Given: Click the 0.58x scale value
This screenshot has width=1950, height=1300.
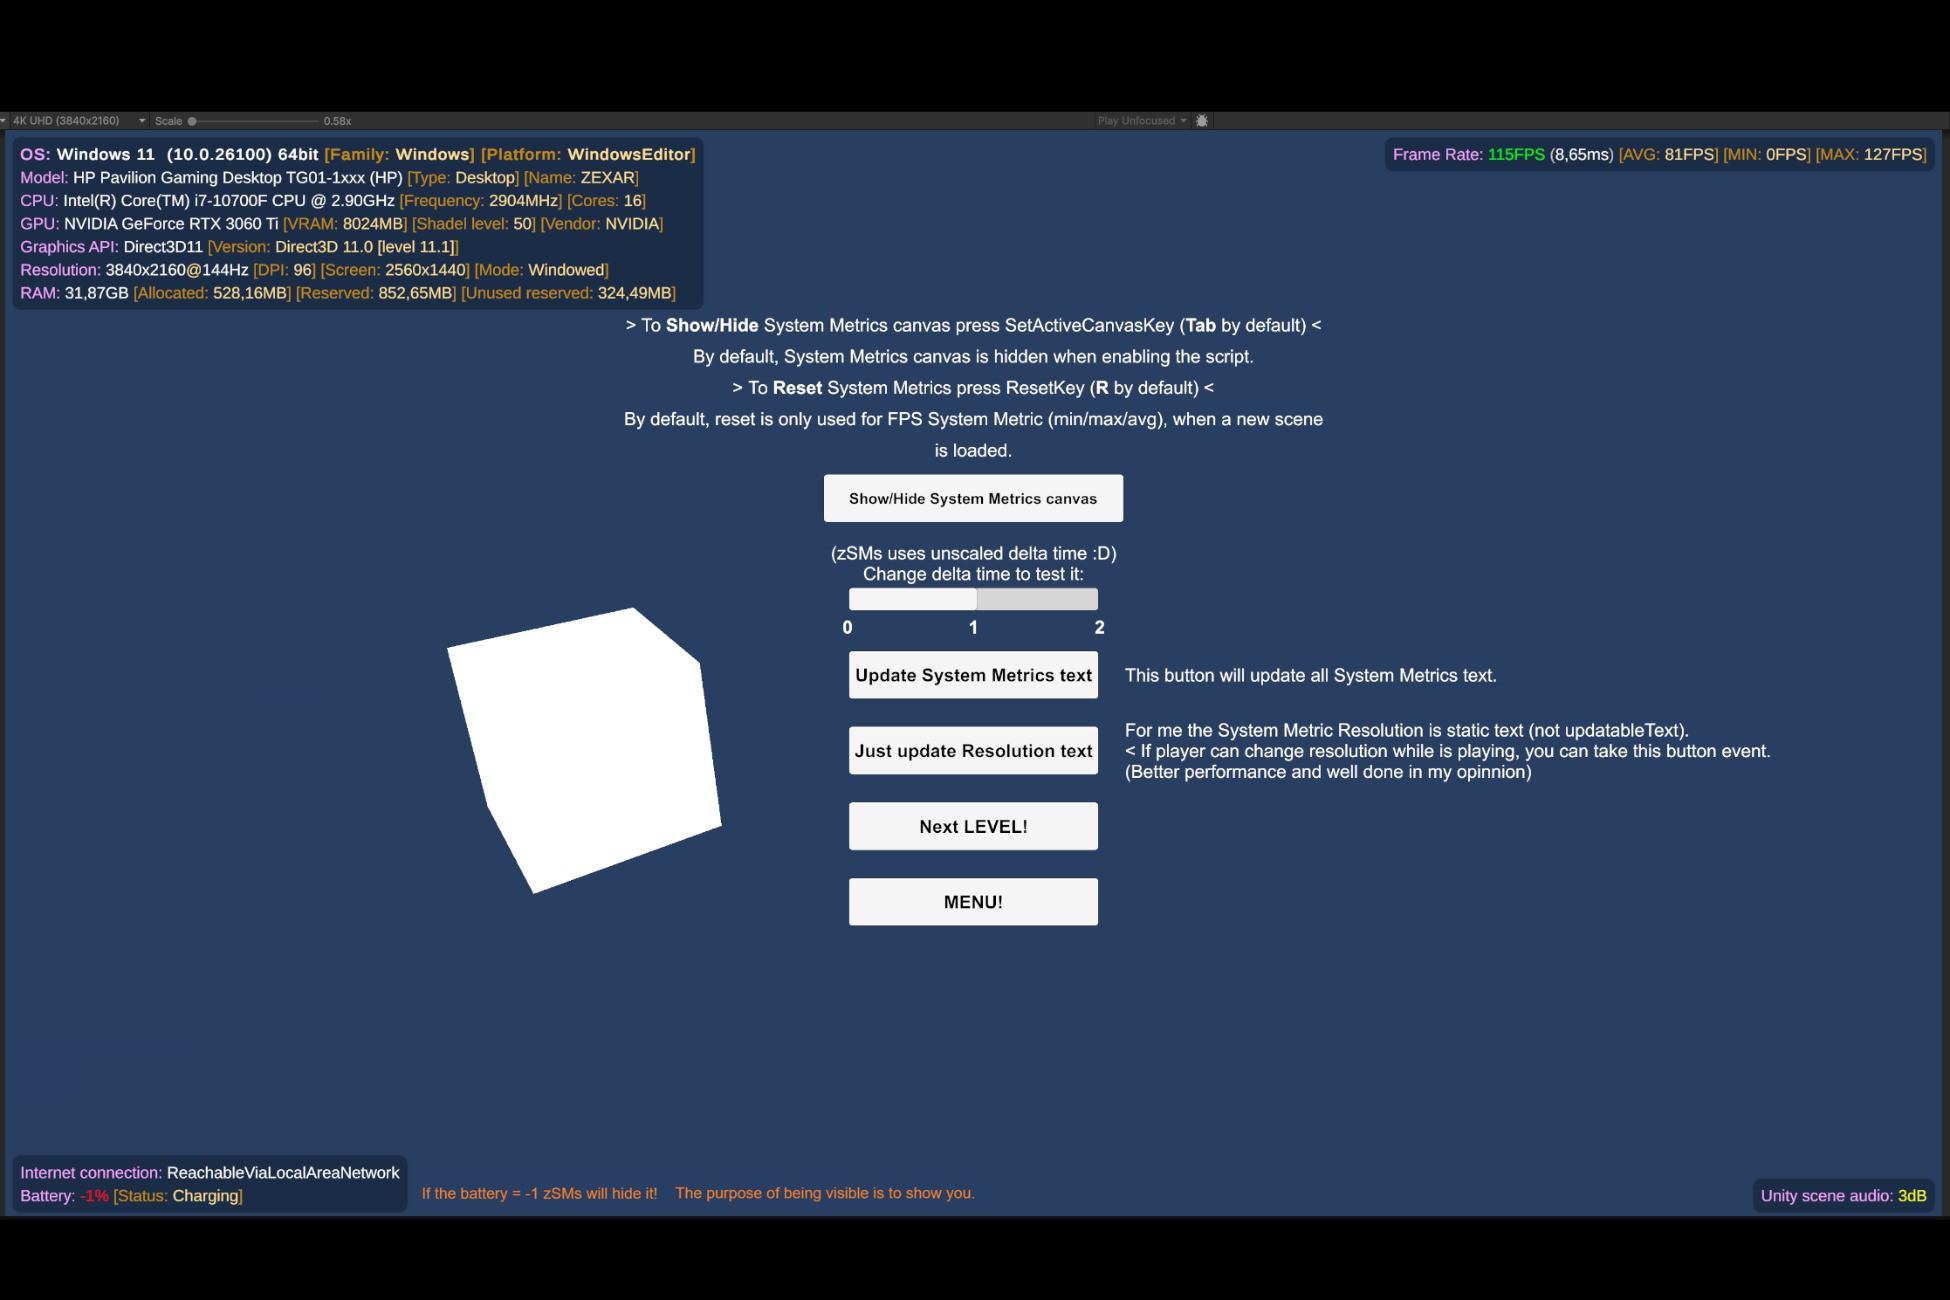Looking at the screenshot, I should click(x=337, y=121).
